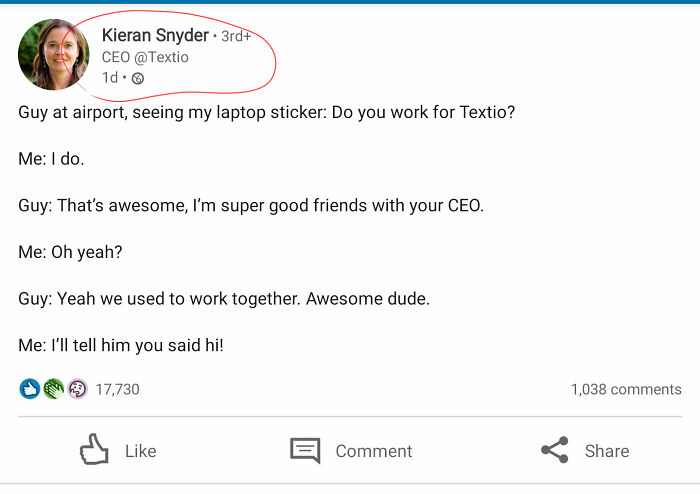Open the Kieran Snyder name link
Image resolution: width=700 pixels, height=494 pixels.
[x=155, y=35]
